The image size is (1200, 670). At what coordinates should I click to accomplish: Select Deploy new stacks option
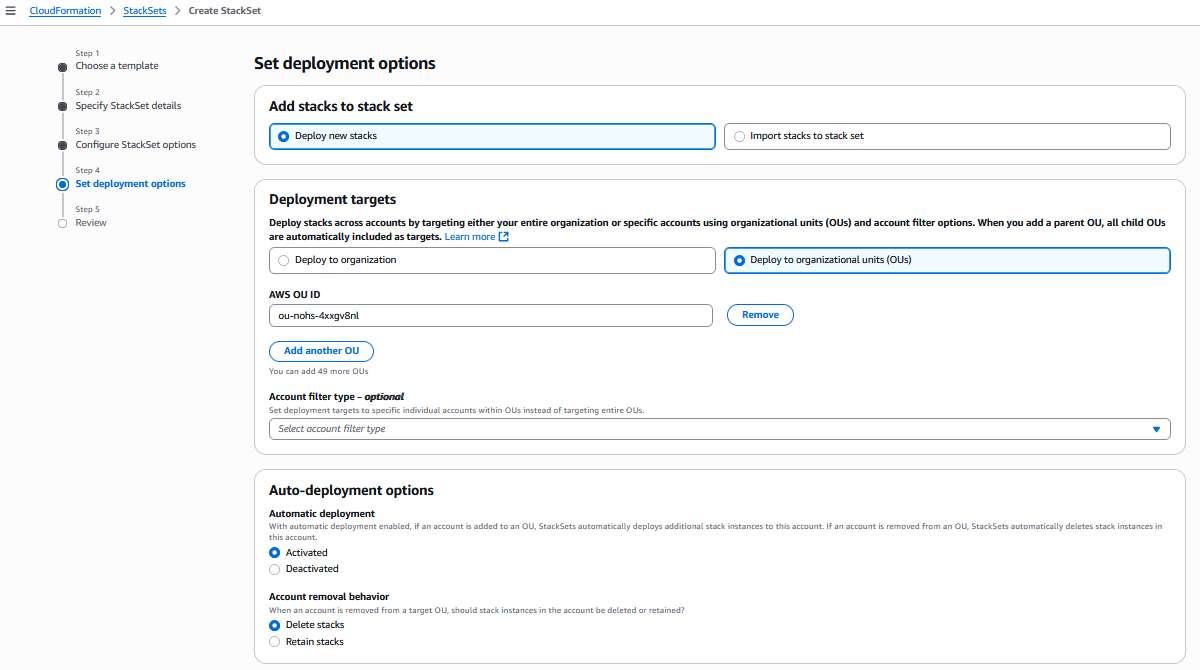click(x=283, y=136)
